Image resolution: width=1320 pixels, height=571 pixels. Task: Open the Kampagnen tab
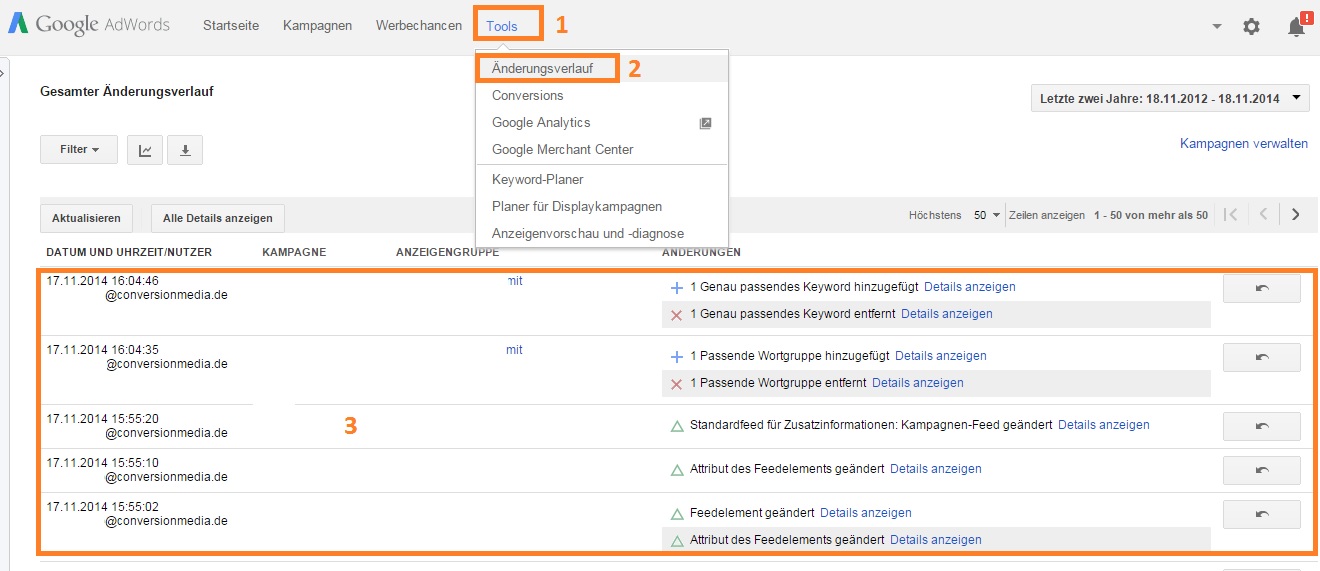[317, 26]
